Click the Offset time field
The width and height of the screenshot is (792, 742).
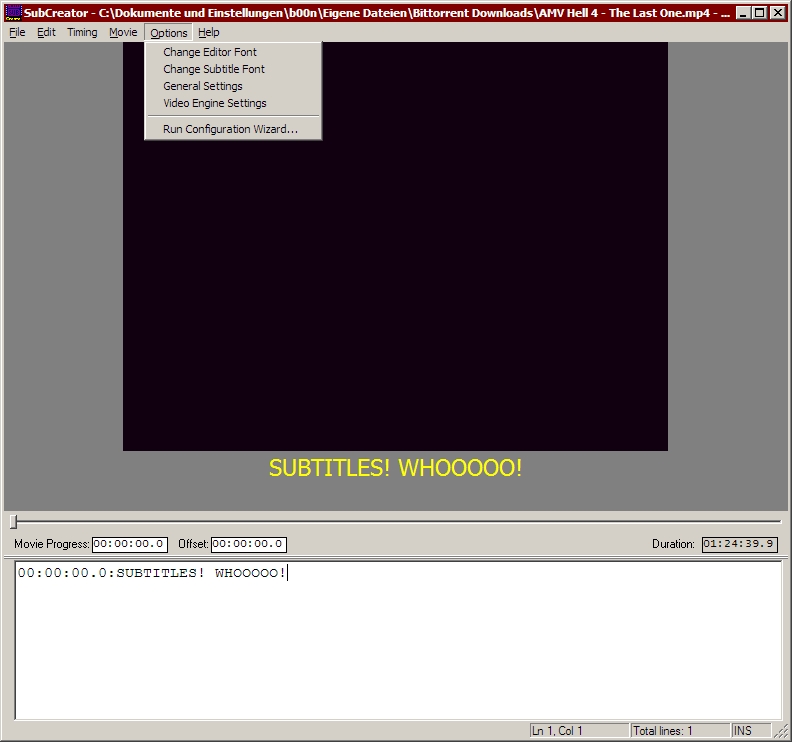[x=249, y=545]
